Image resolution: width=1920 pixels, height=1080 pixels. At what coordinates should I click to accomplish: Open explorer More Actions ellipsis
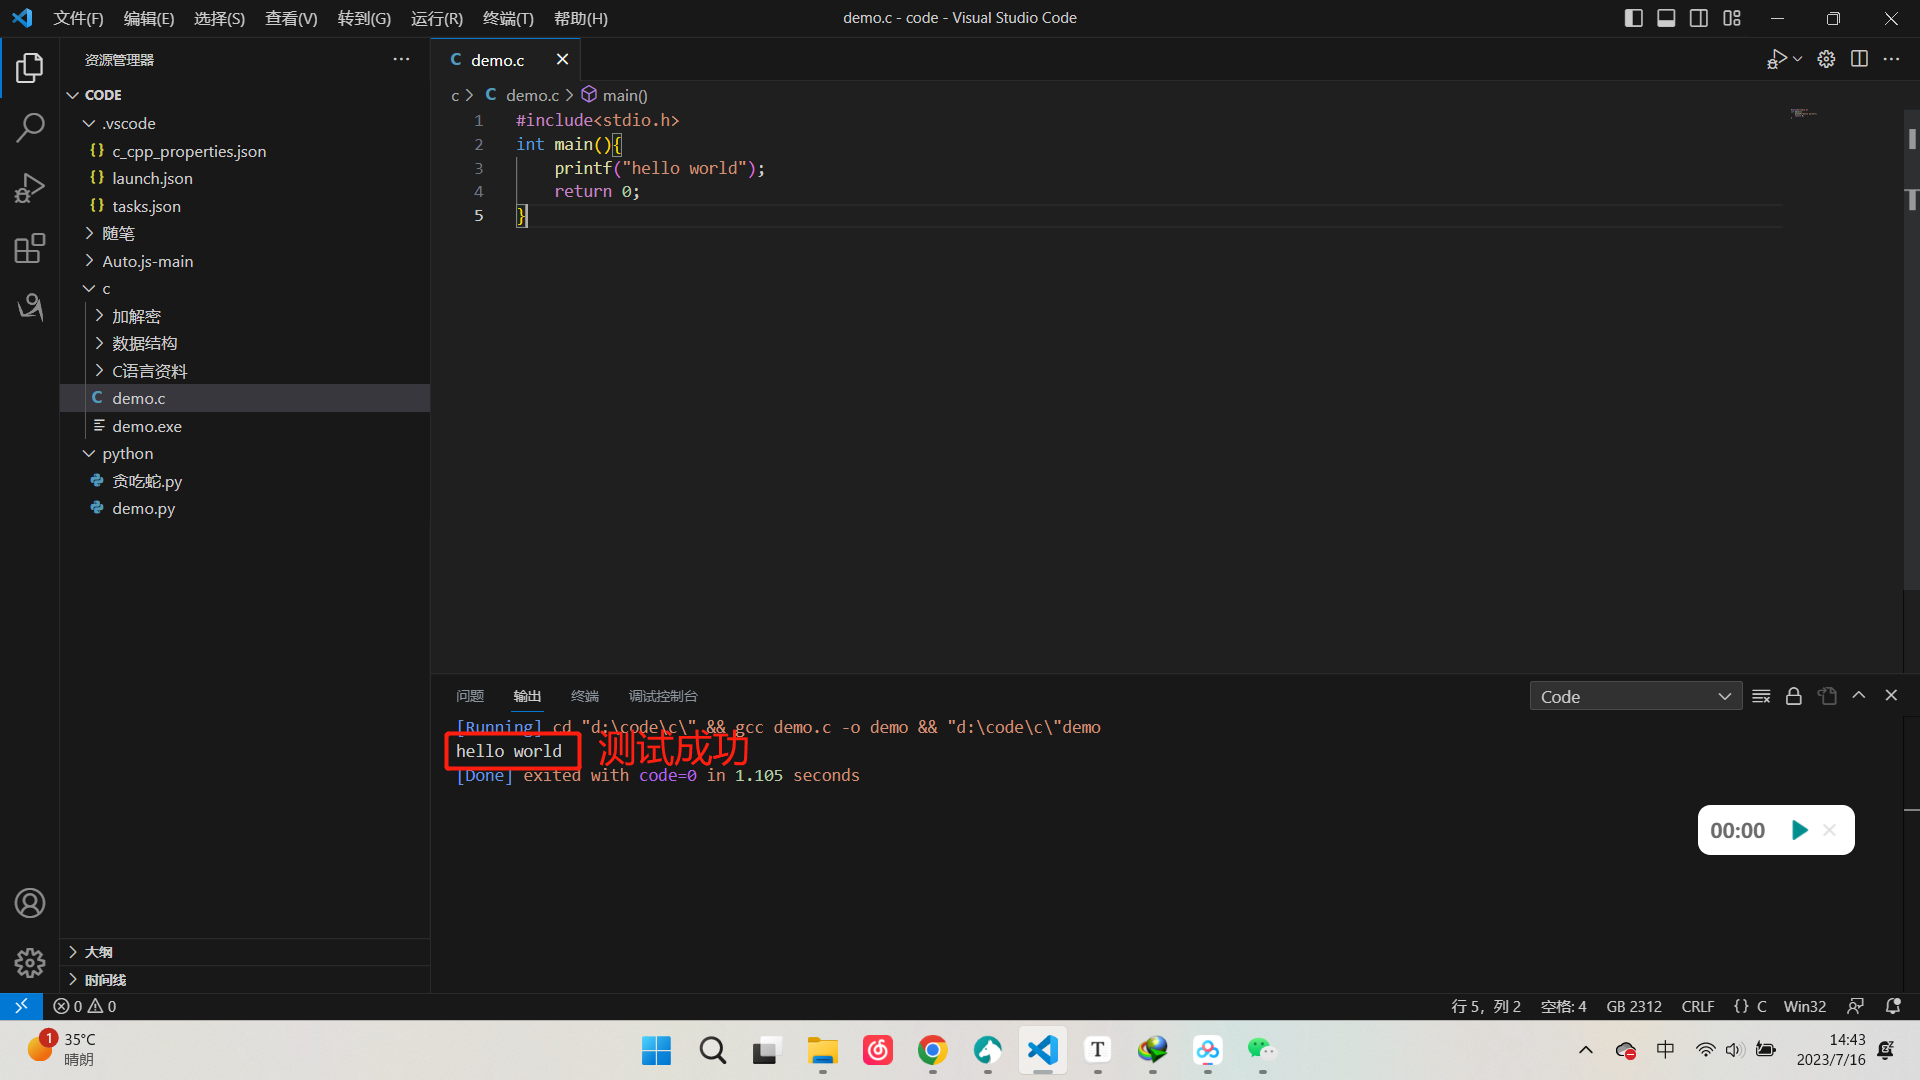tap(401, 59)
